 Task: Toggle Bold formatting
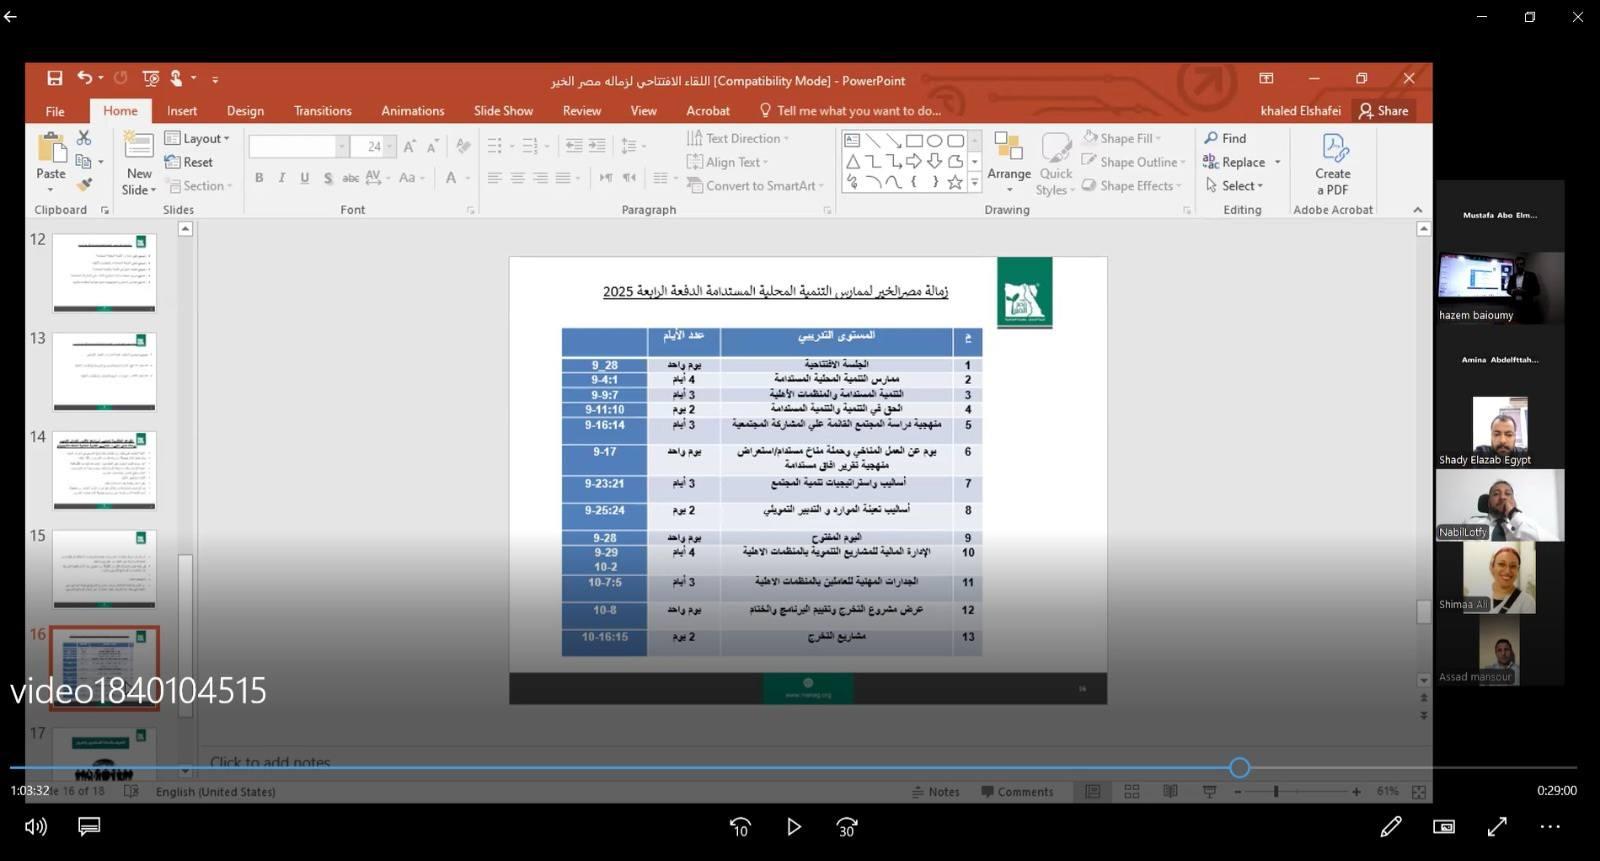[x=259, y=178]
